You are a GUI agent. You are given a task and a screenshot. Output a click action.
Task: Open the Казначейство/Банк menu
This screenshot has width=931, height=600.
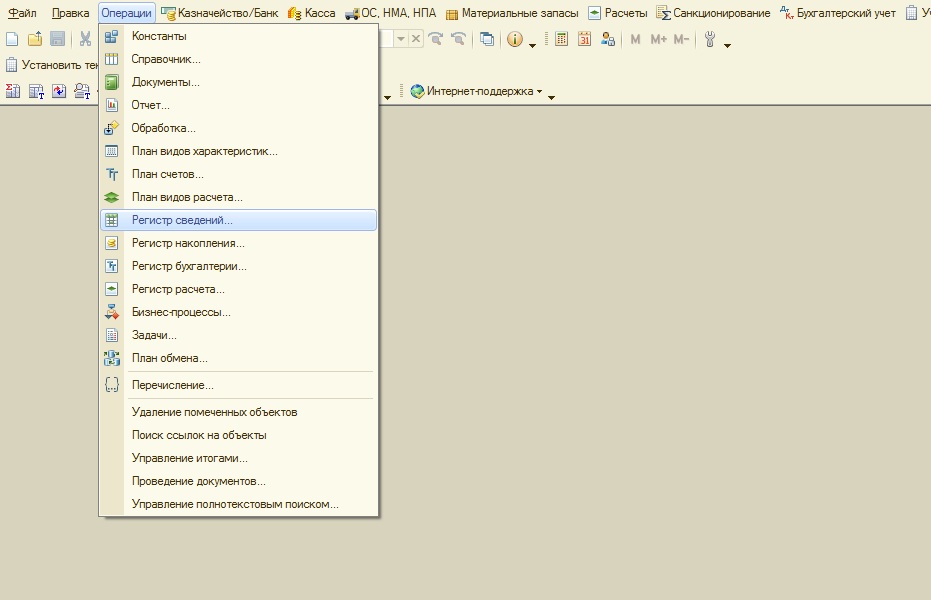coord(219,13)
